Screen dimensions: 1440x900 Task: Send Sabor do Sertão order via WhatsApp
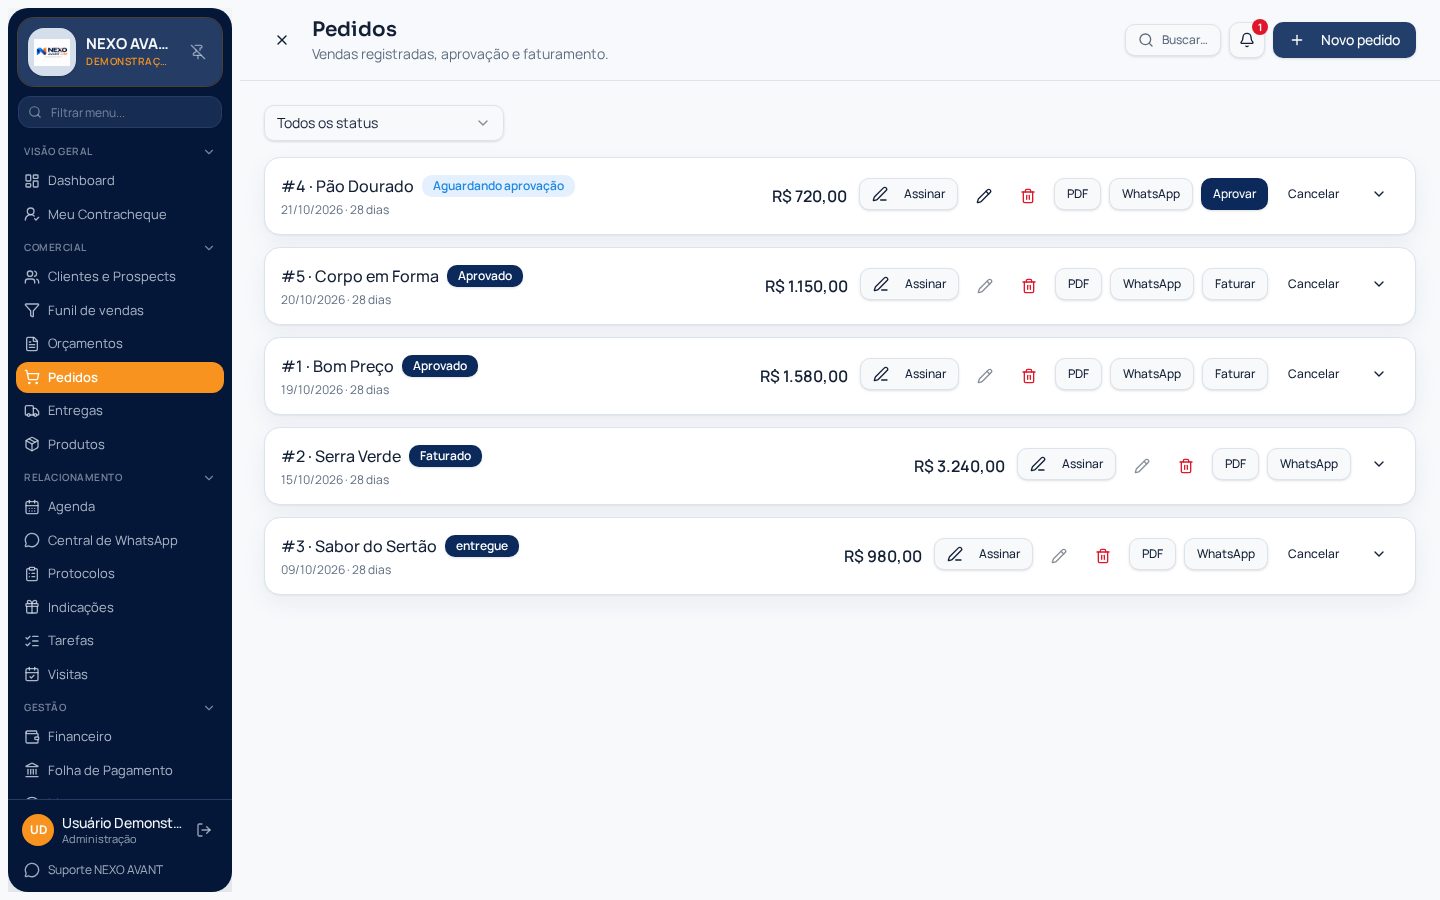[1226, 554]
